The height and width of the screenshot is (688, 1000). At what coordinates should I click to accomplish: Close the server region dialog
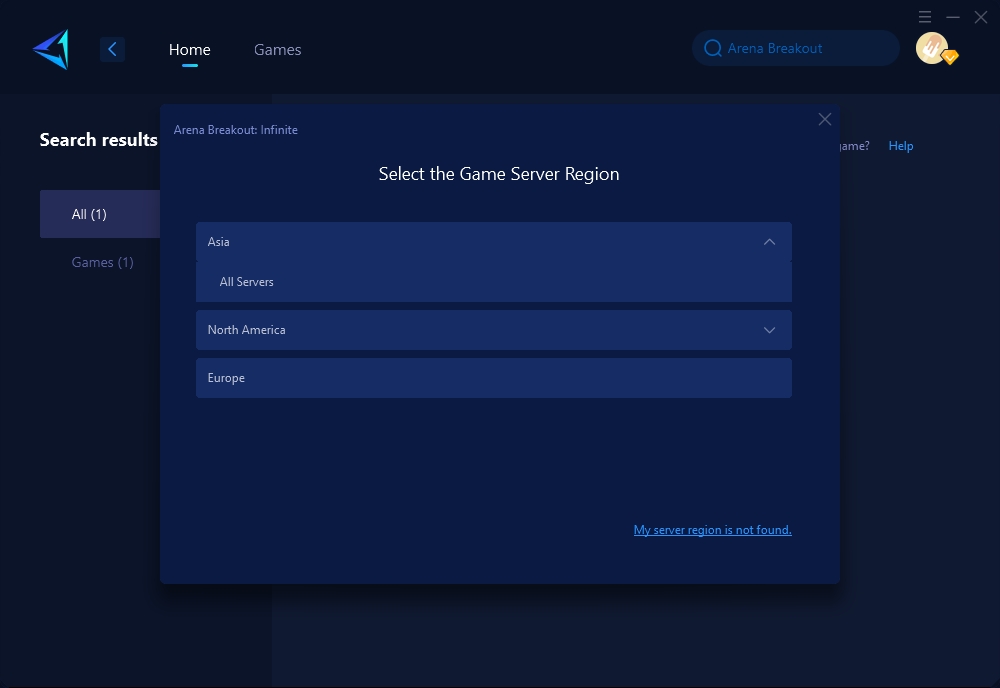coord(825,119)
